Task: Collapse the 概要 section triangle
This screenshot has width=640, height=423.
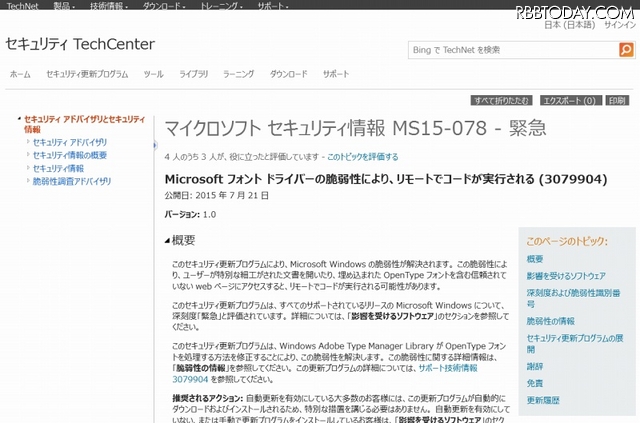Action: 167,241
